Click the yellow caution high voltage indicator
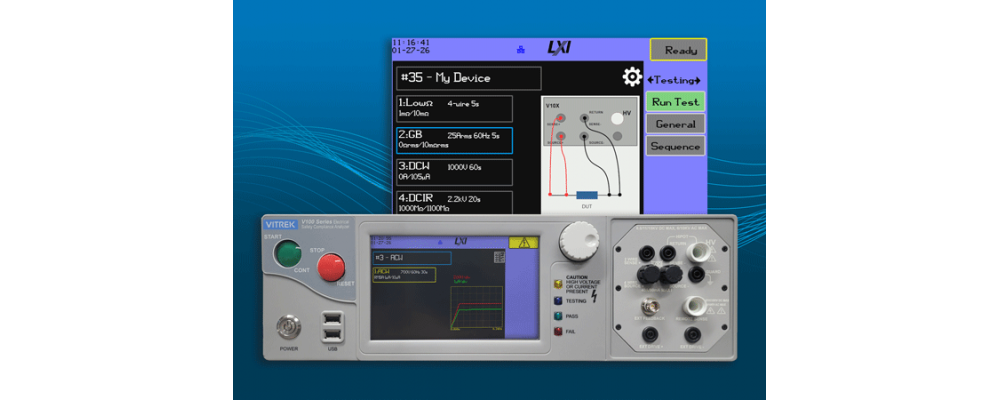 pos(557,283)
